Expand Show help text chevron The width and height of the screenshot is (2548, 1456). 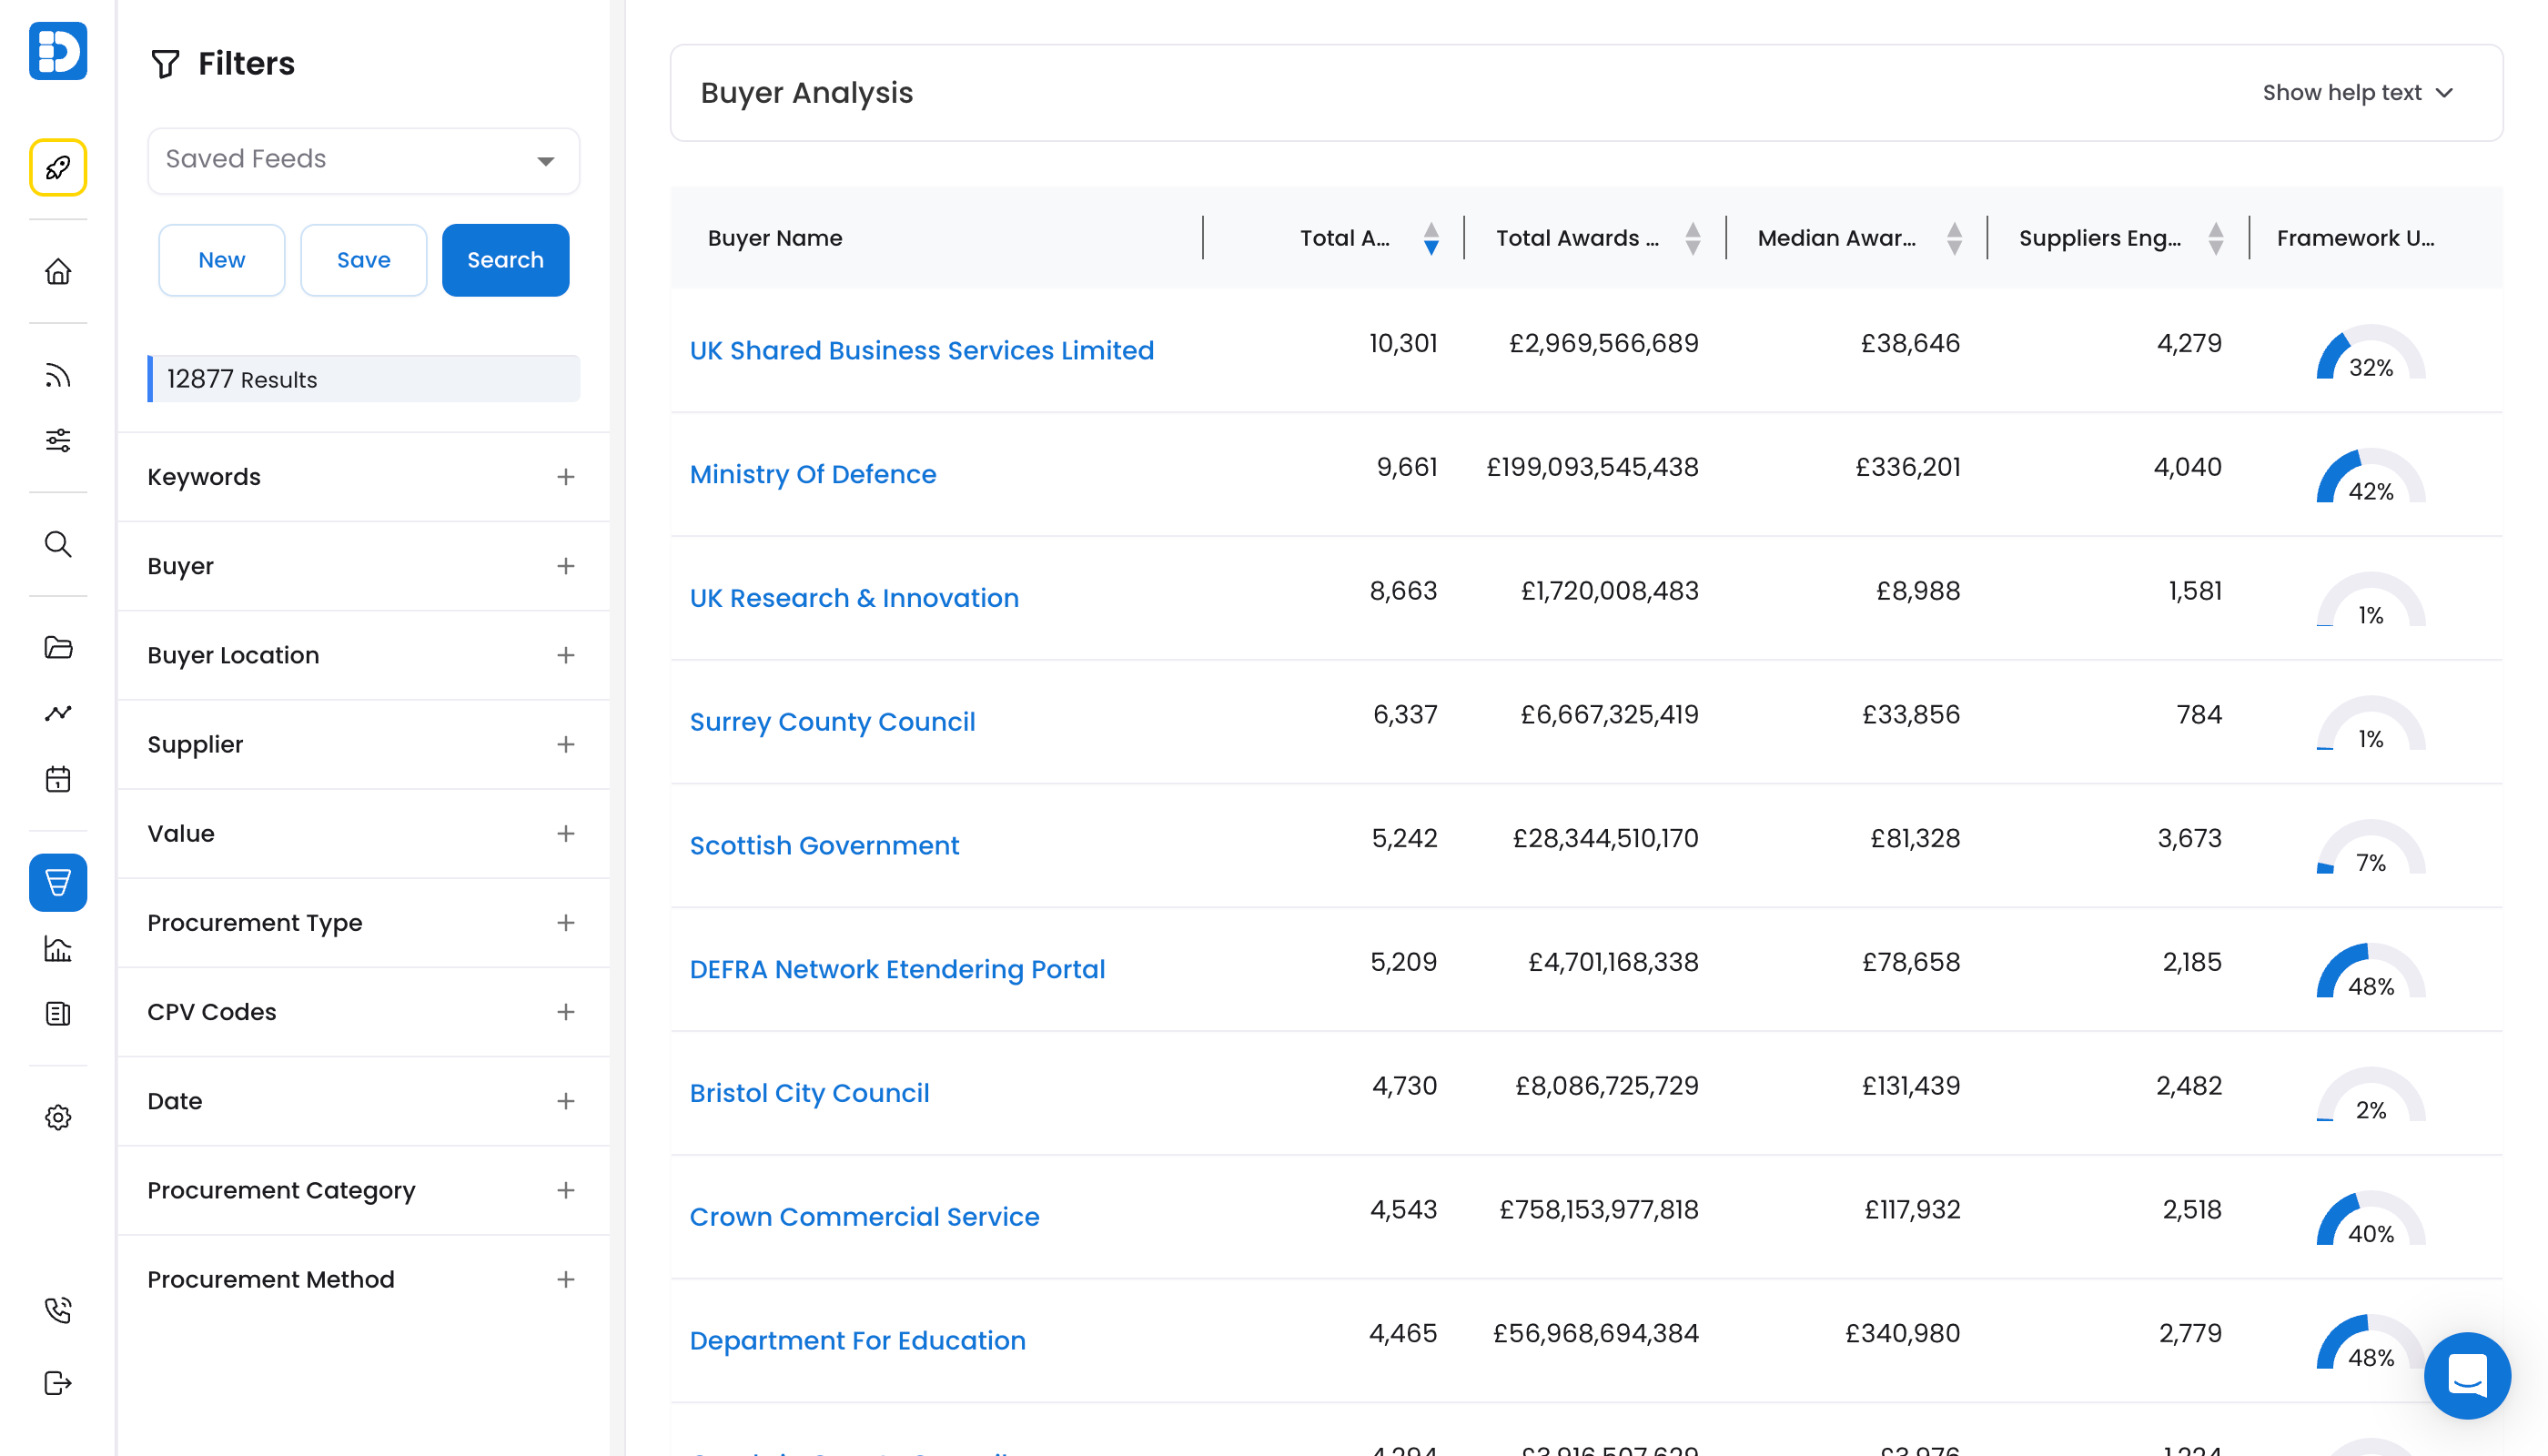(x=2444, y=93)
